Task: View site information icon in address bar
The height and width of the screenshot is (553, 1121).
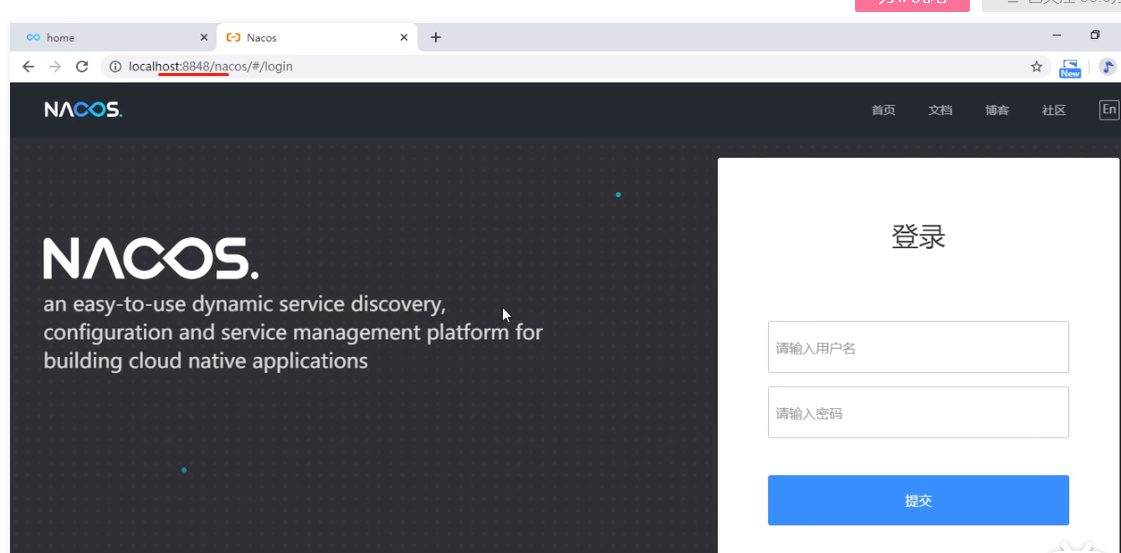Action: 115,66
